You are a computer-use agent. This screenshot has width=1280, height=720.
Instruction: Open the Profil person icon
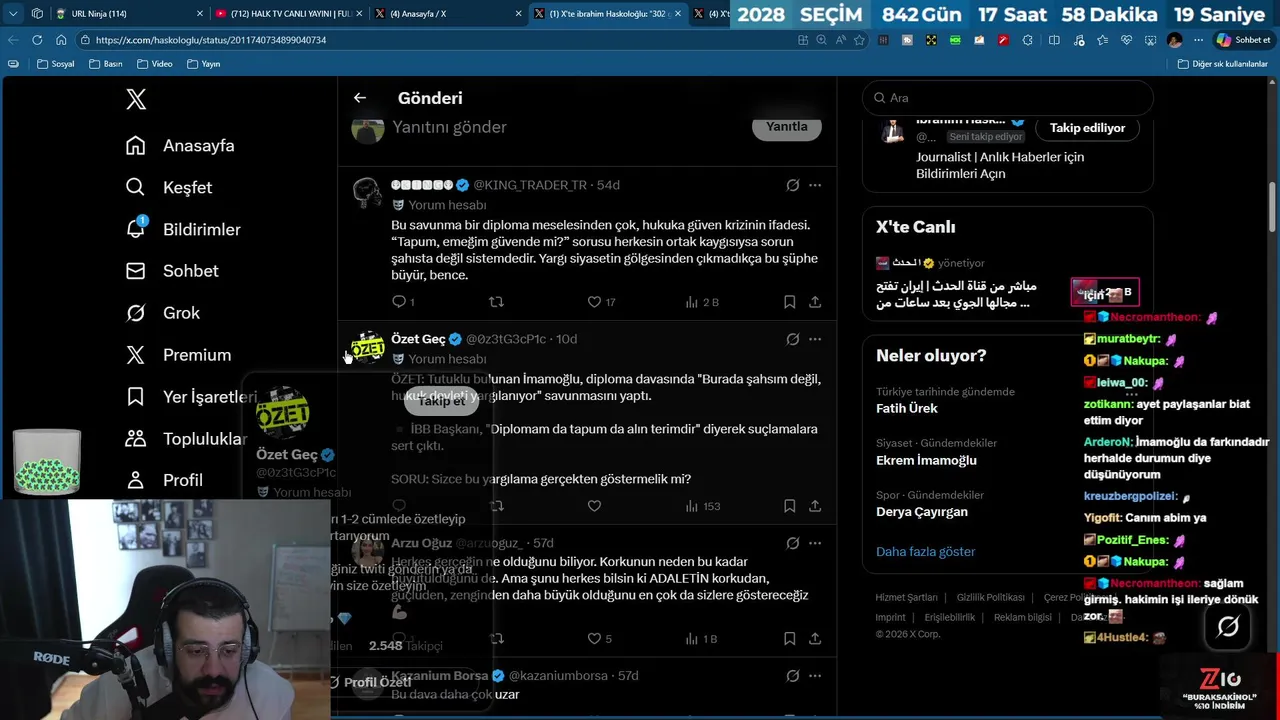point(136,480)
